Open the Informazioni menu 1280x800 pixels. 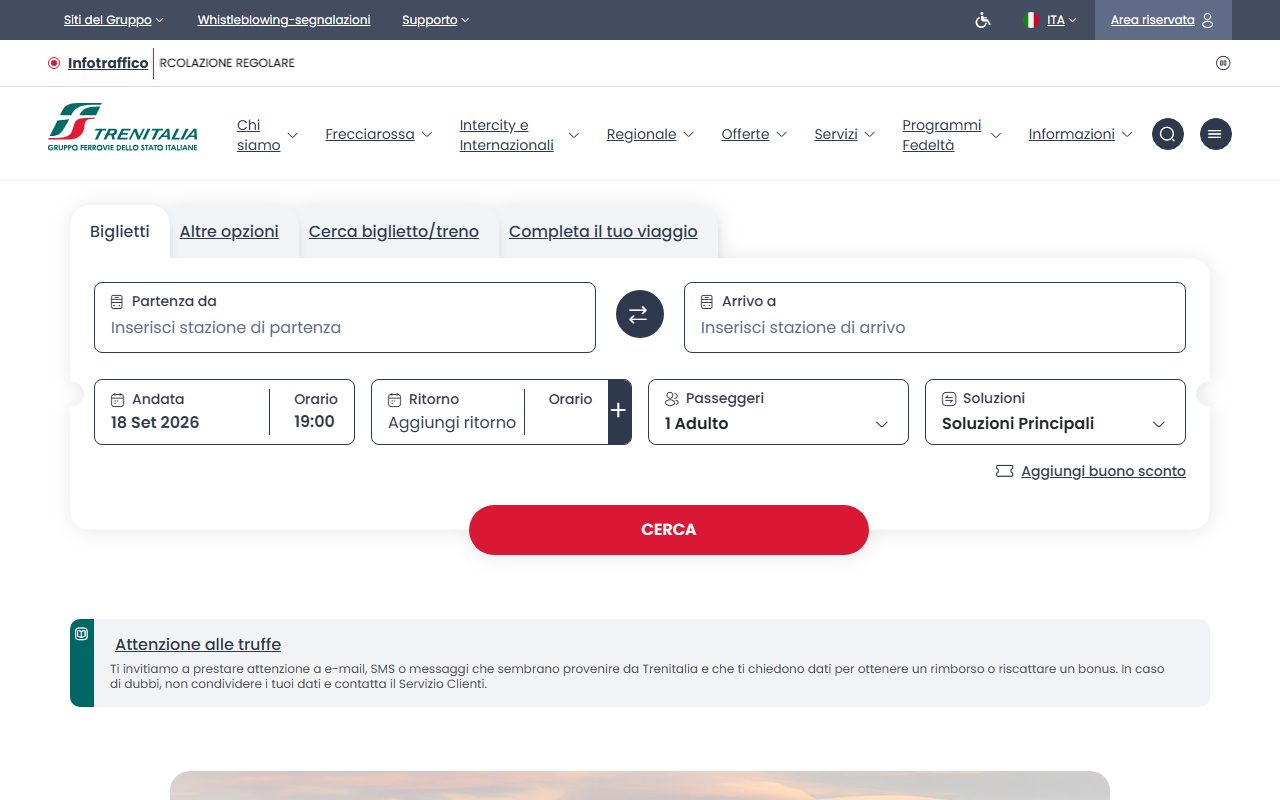coord(1080,134)
